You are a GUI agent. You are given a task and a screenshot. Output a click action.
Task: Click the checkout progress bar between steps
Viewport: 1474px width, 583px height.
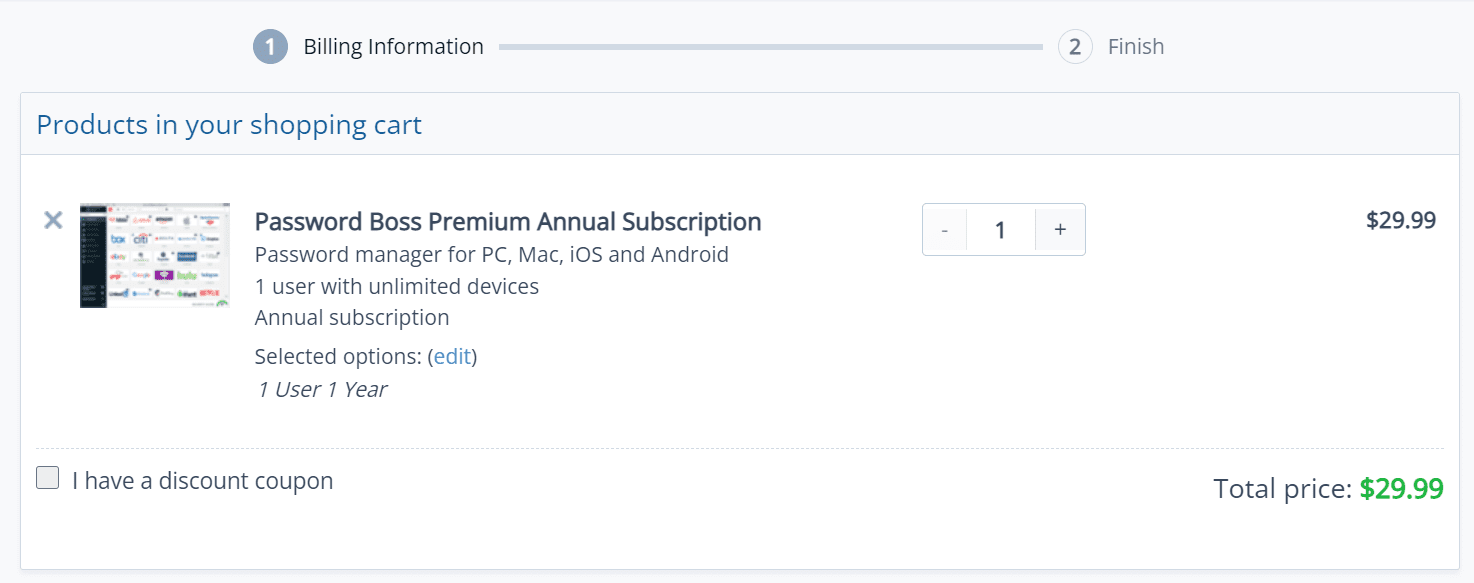tap(771, 47)
